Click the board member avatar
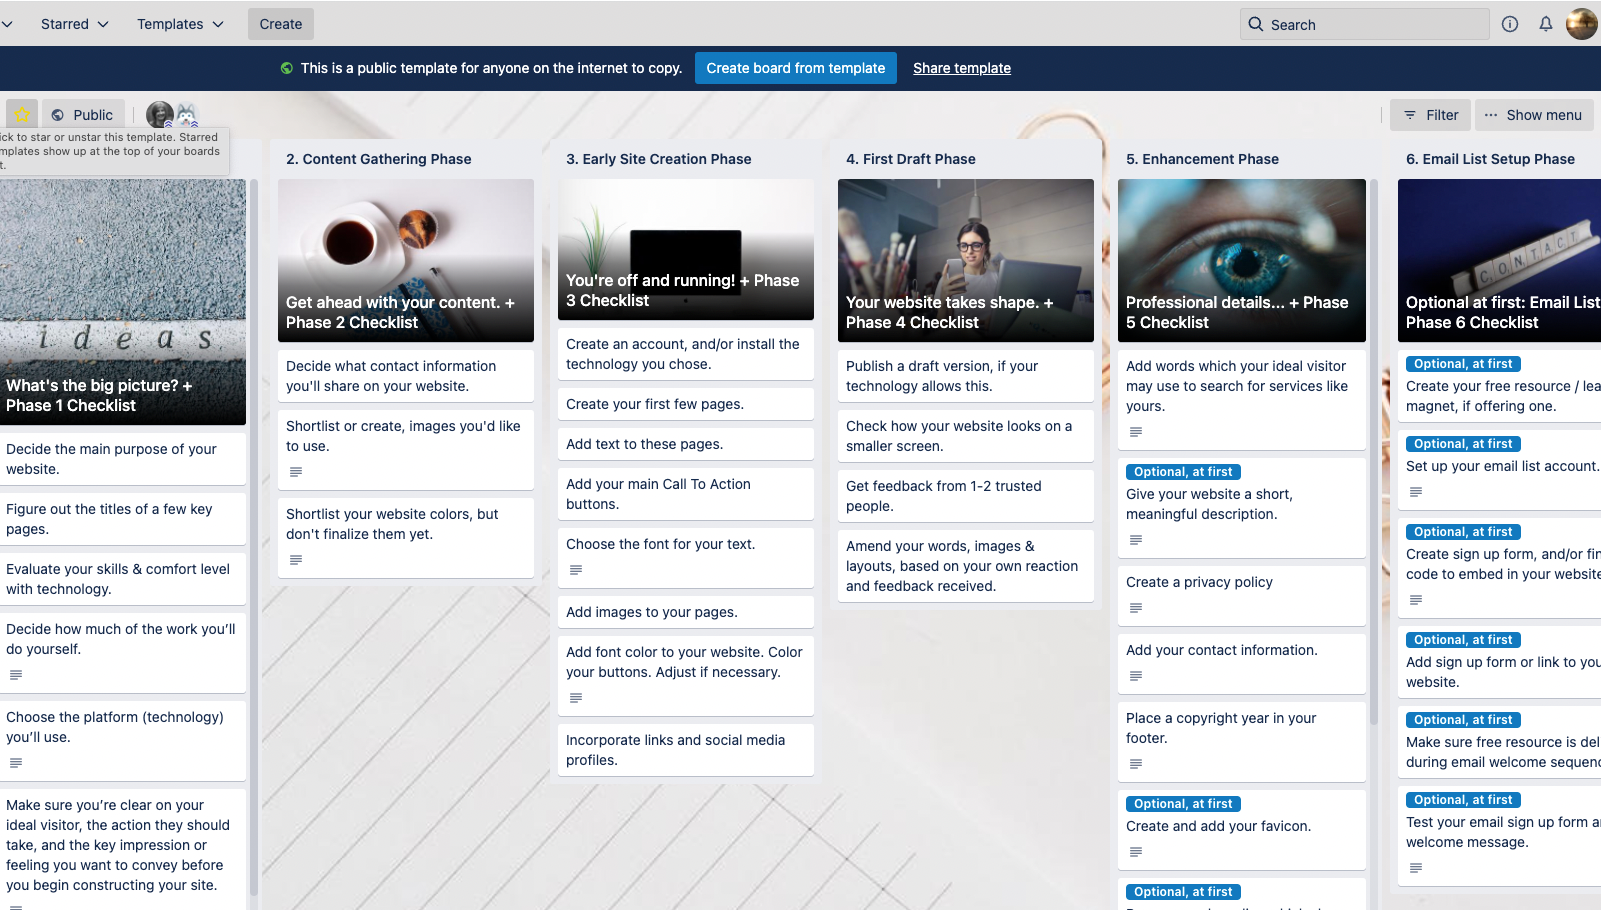 pyautogui.click(x=160, y=115)
